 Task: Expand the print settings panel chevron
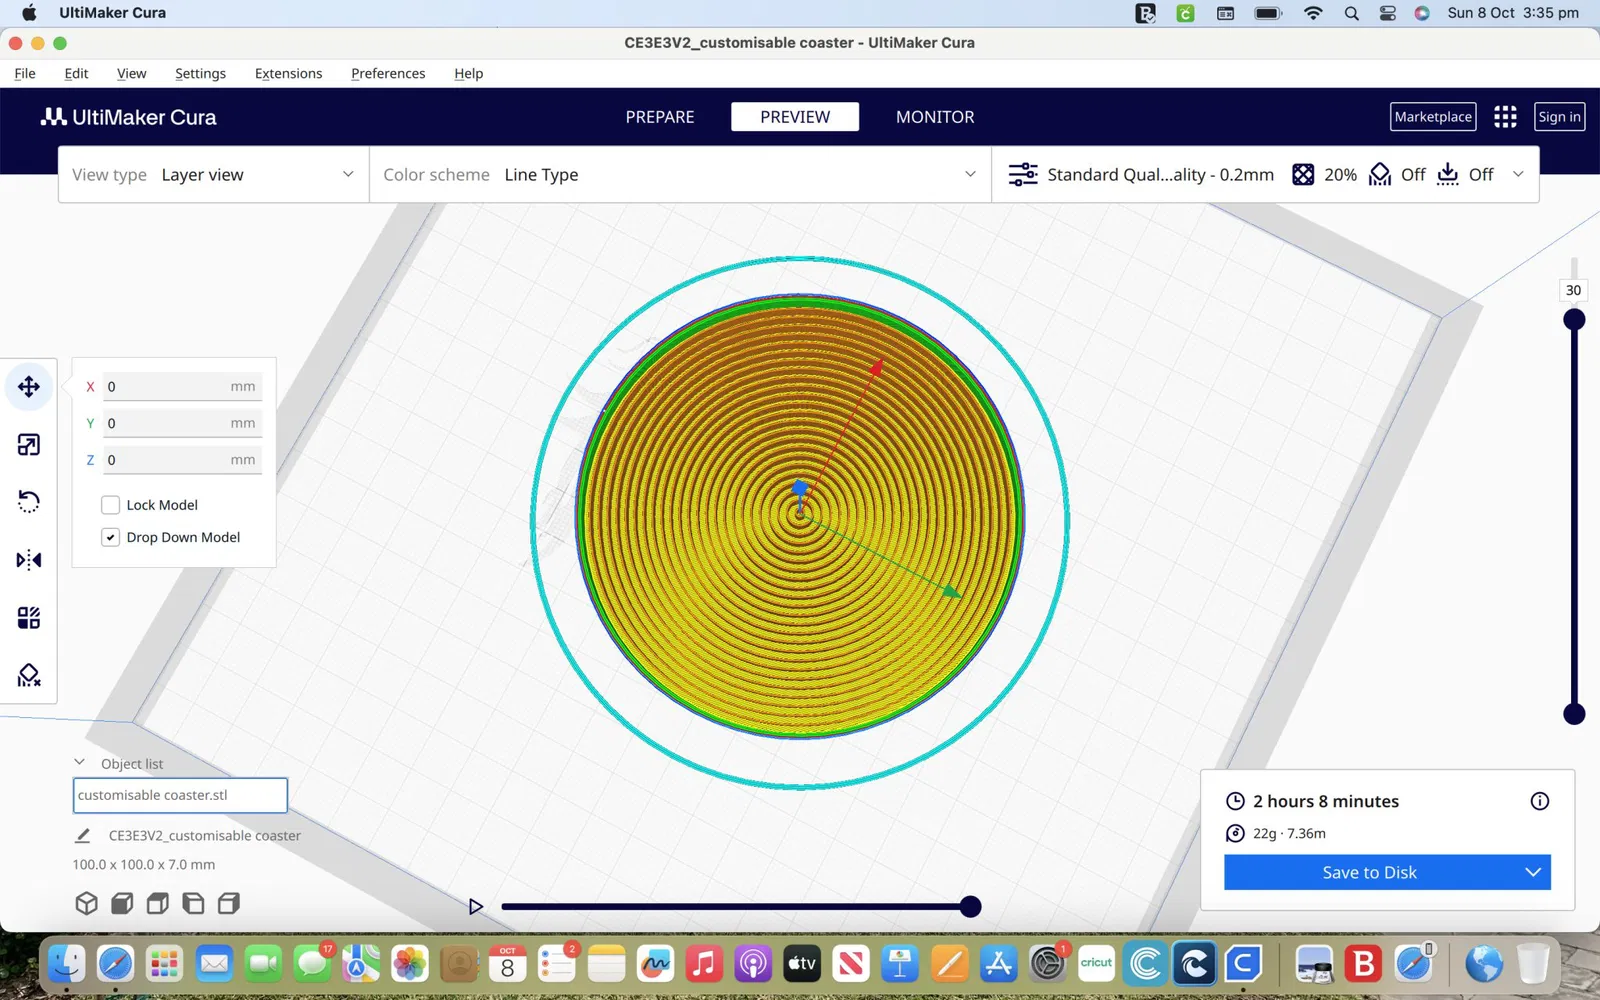tap(1518, 174)
